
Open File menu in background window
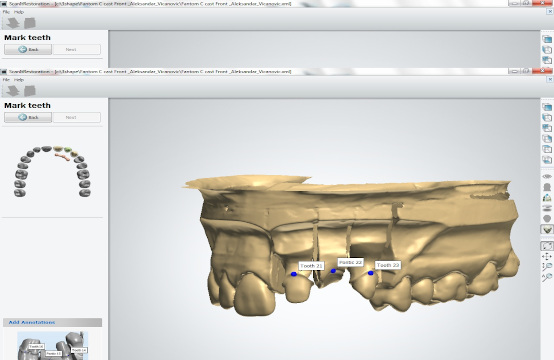pos(6,12)
